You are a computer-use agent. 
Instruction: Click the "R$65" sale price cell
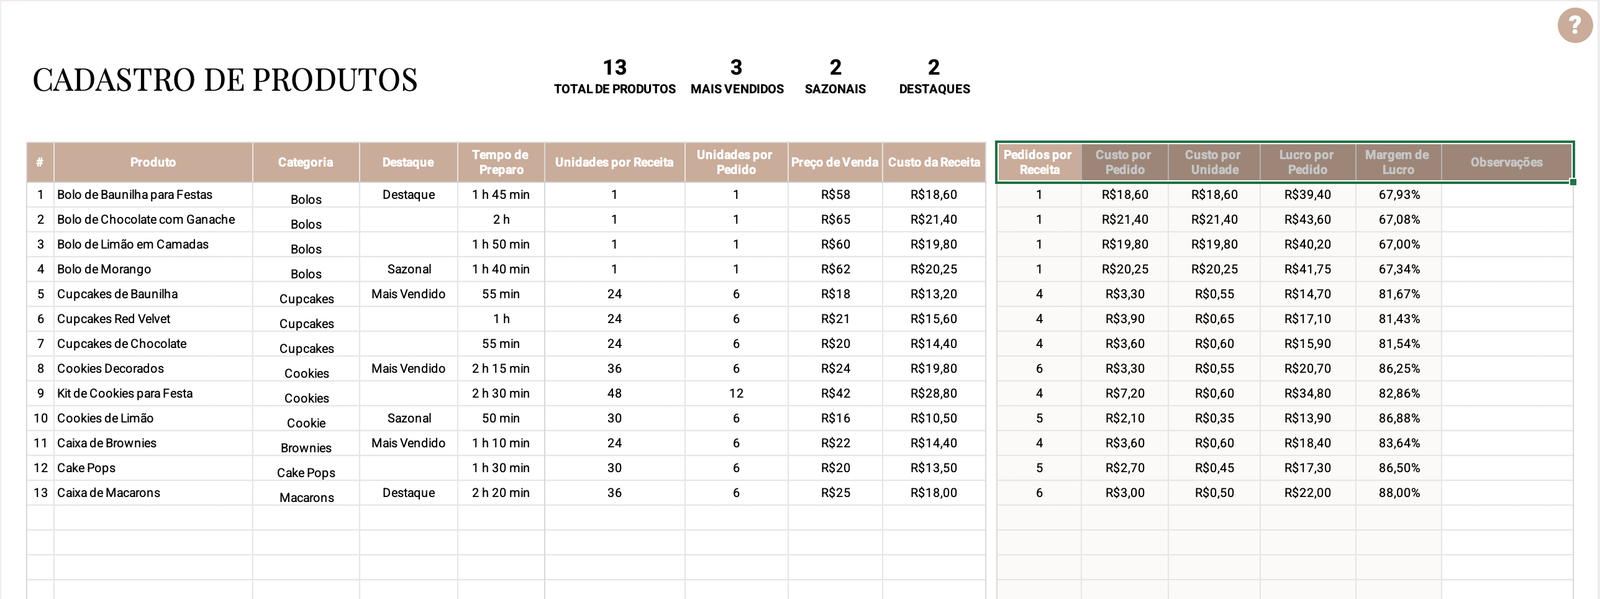click(x=835, y=220)
